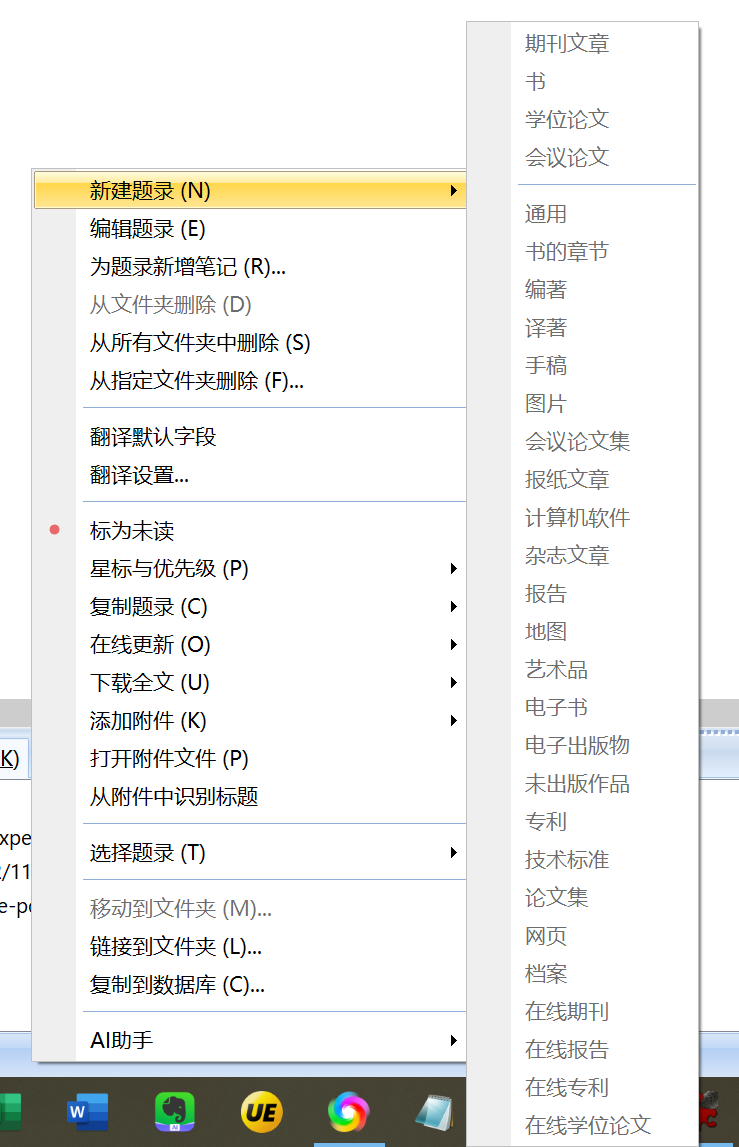This screenshot has width=739, height=1147.
Task: Open the Notepad icon in the taskbar
Action: pyautogui.click(x=434, y=1111)
